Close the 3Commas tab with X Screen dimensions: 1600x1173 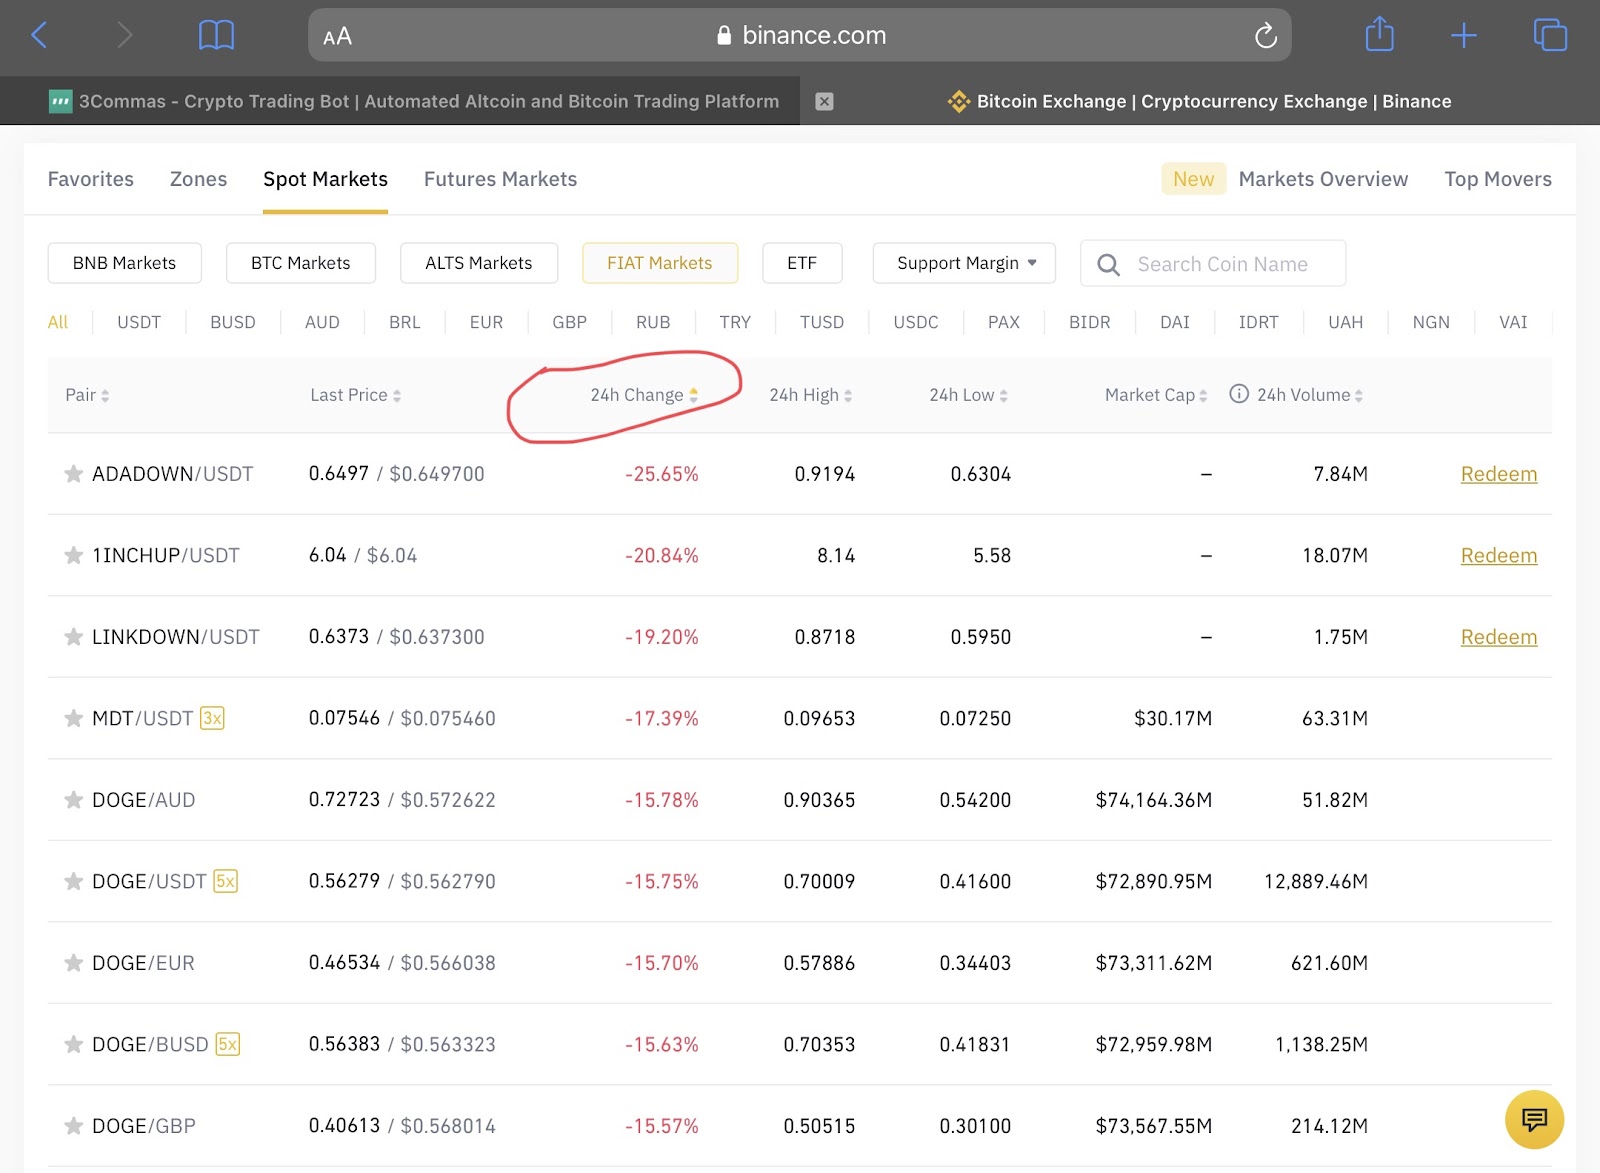click(x=824, y=101)
